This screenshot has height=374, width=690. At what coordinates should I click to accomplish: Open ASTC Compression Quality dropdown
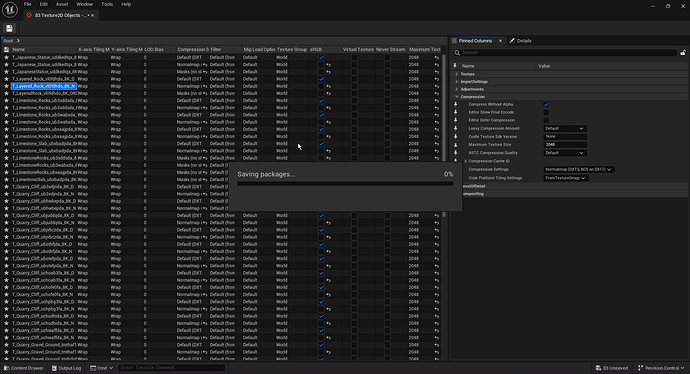tap(565, 153)
